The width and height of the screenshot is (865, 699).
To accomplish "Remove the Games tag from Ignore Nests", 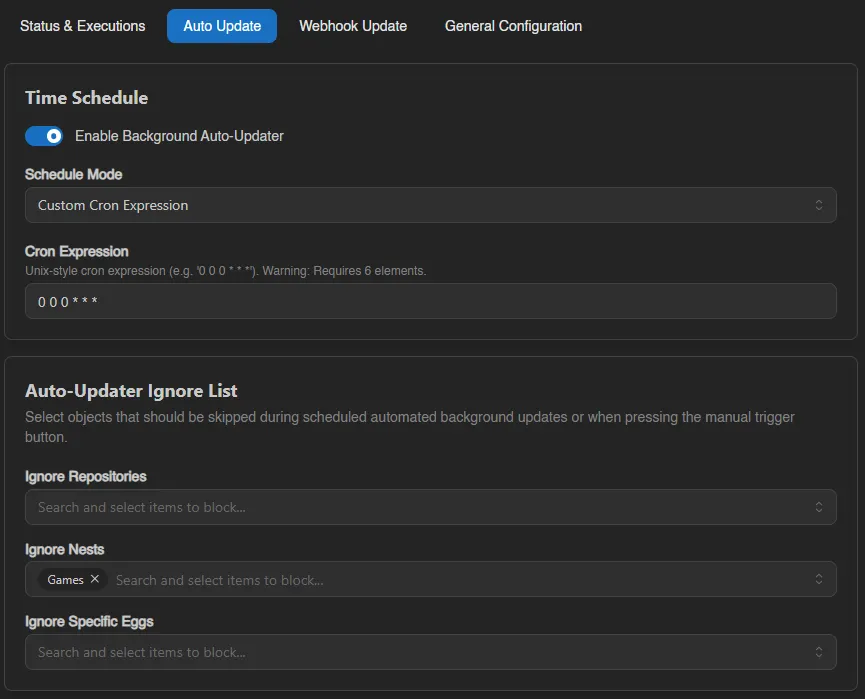I will (95, 579).
